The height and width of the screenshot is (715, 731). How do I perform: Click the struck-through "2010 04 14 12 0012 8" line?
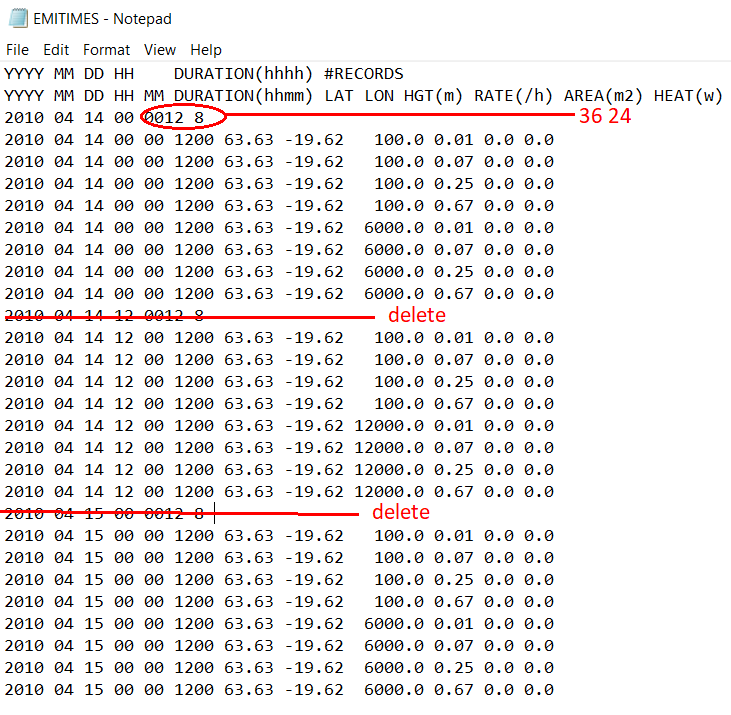[x=105, y=316]
